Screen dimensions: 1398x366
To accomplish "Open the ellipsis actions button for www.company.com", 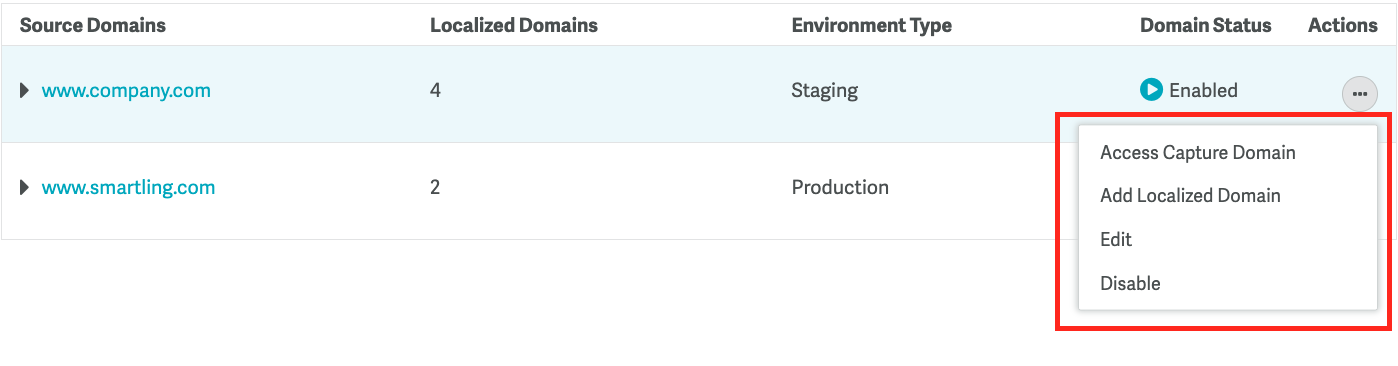I will (x=1359, y=94).
